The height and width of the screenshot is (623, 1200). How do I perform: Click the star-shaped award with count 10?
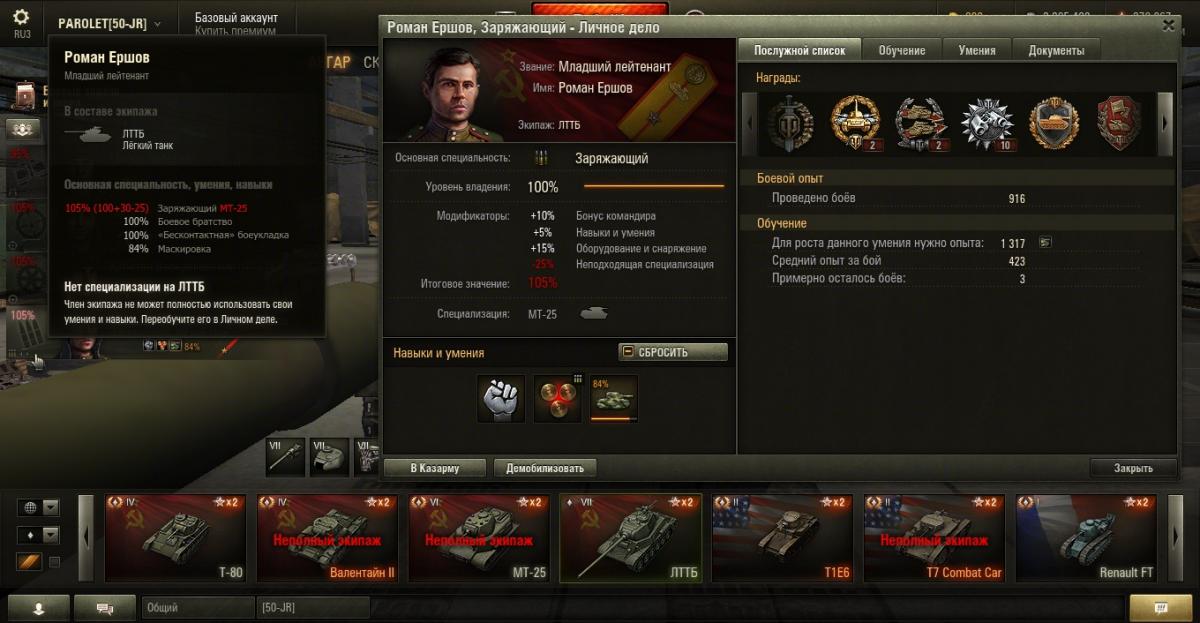pos(987,124)
